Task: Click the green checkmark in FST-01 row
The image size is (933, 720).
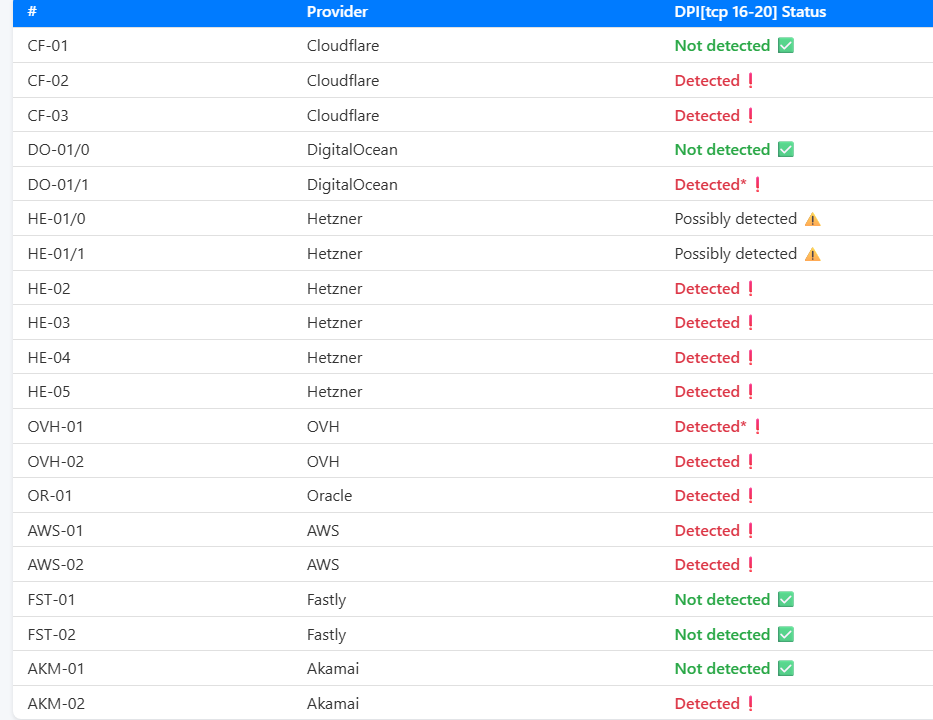Action: 785,599
